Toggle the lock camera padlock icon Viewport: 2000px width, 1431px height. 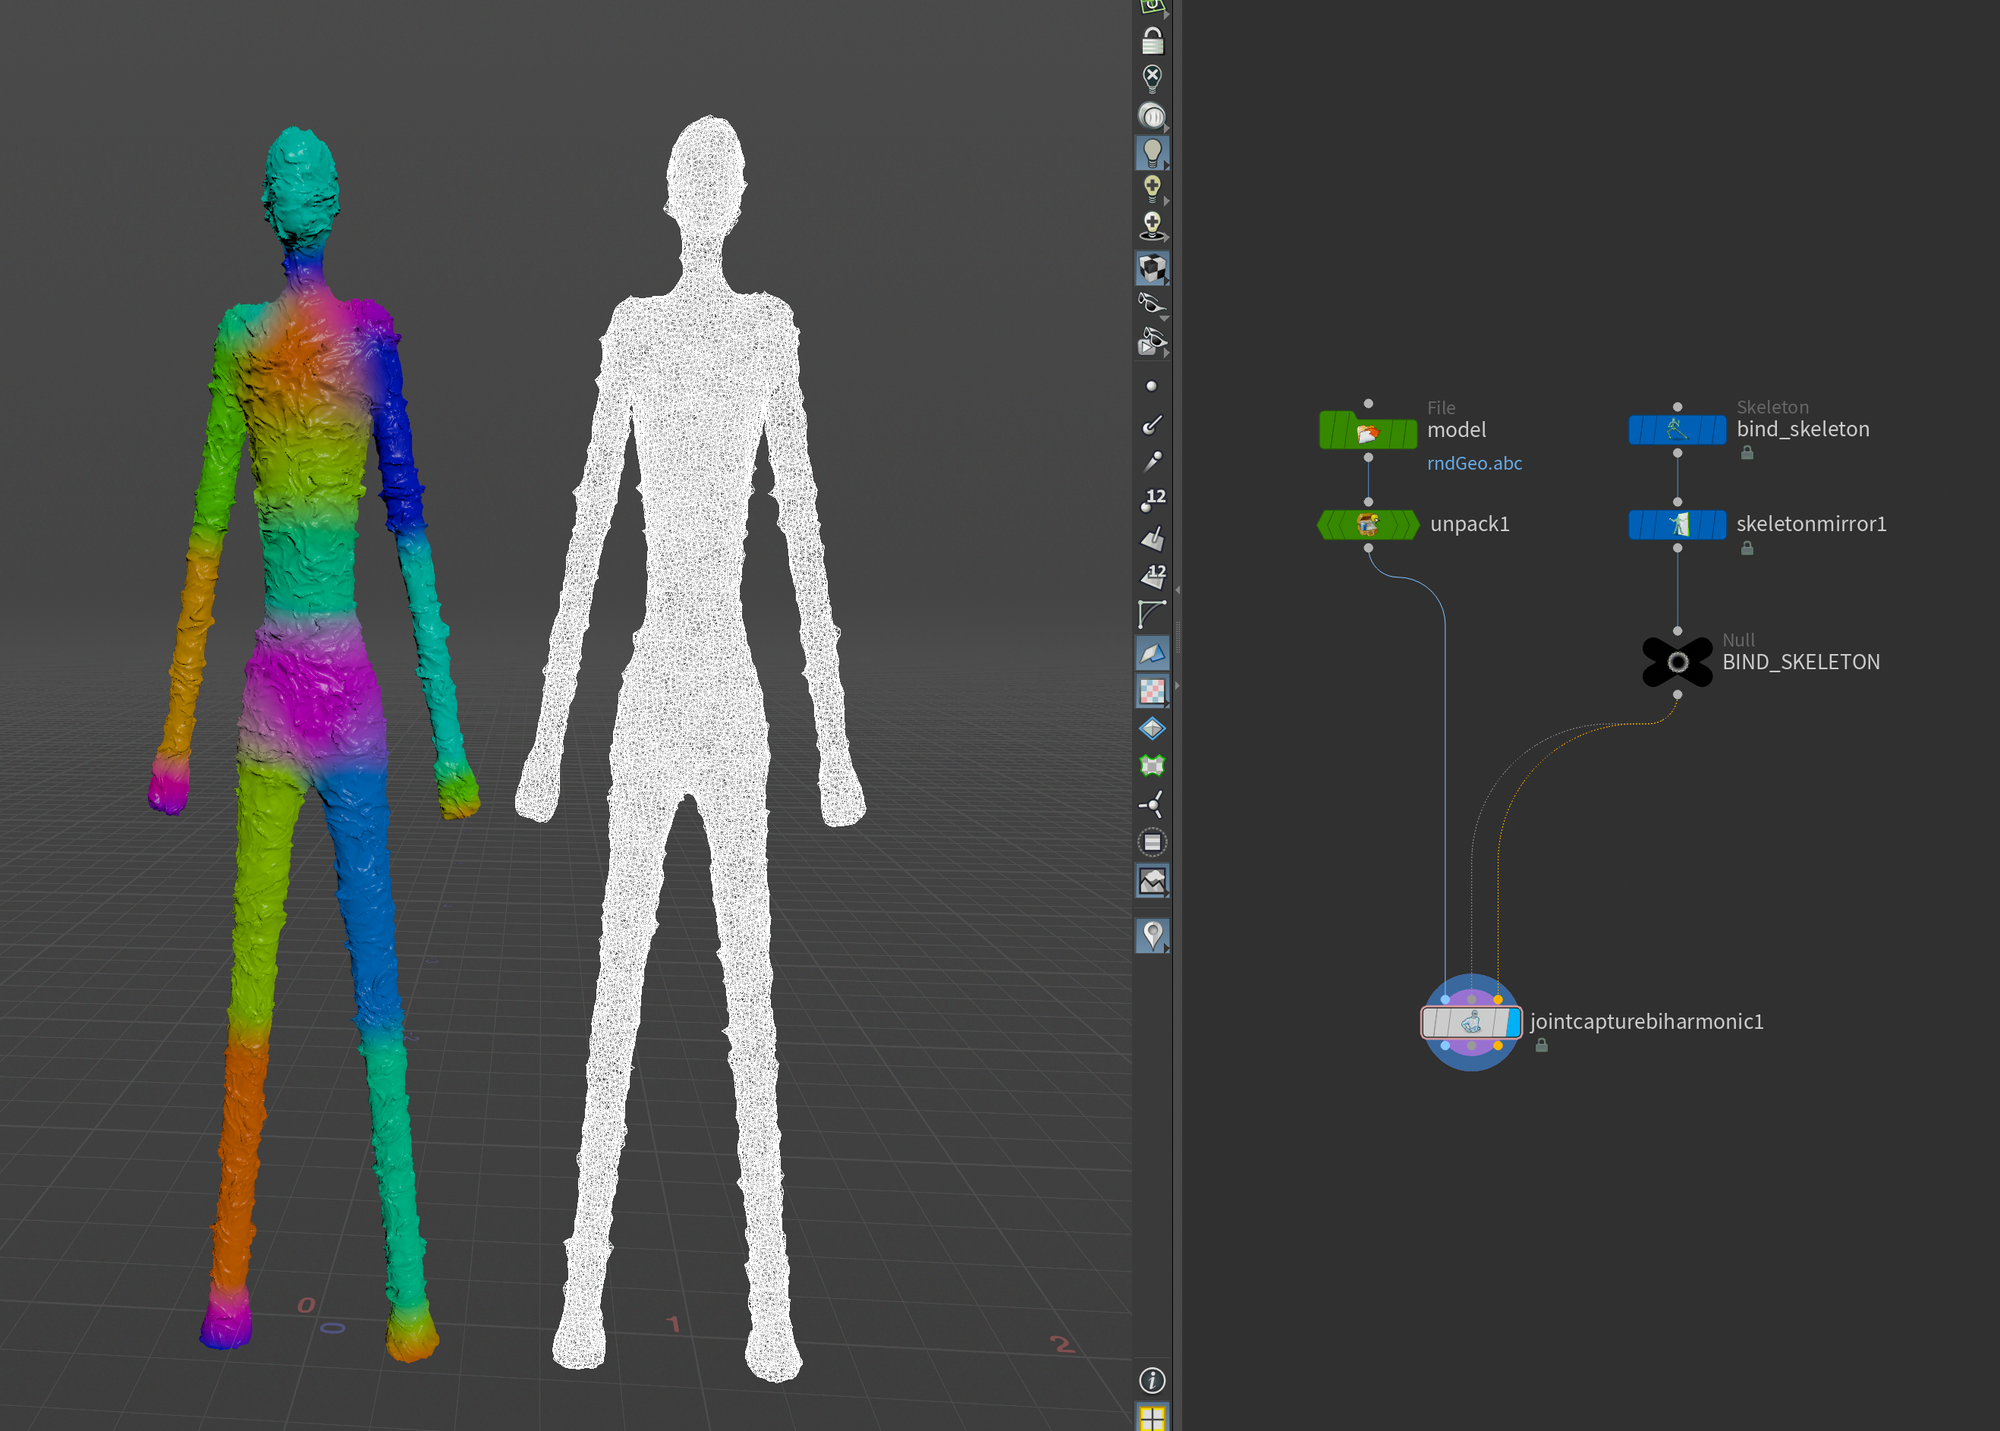(1152, 41)
